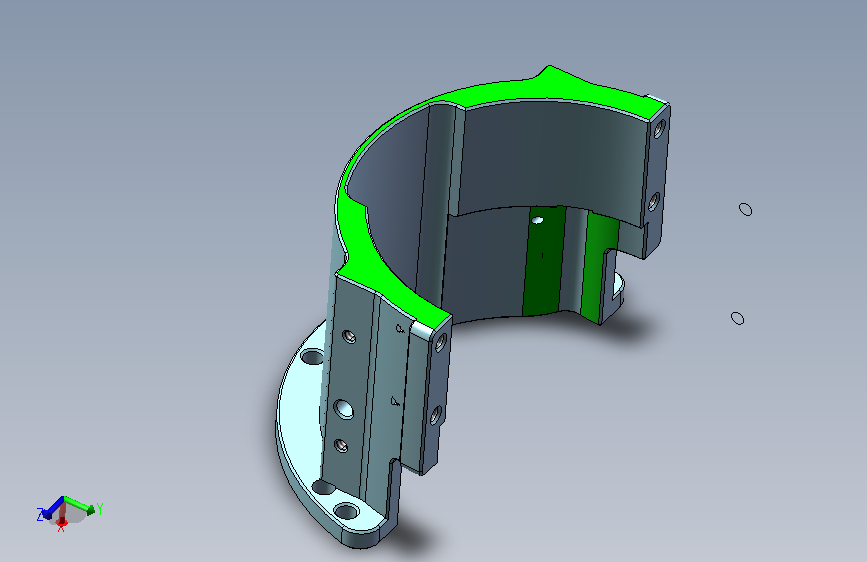Select the bottommost hole in the flange plate
Image resolution: width=867 pixels, height=562 pixels.
point(347,511)
